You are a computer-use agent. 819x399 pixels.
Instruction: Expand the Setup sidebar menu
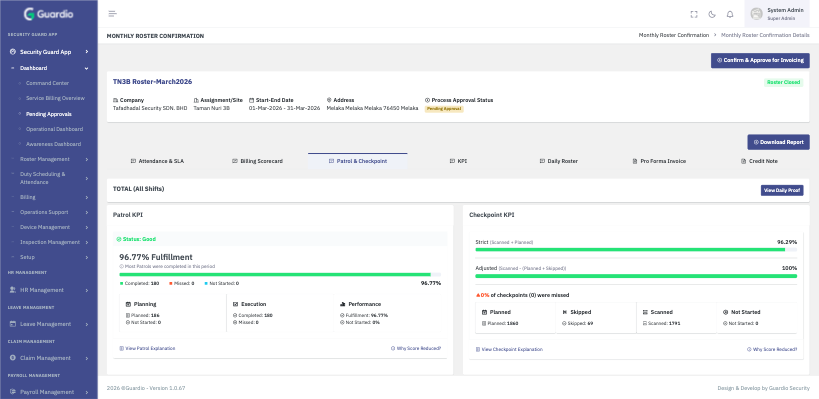click(87, 257)
